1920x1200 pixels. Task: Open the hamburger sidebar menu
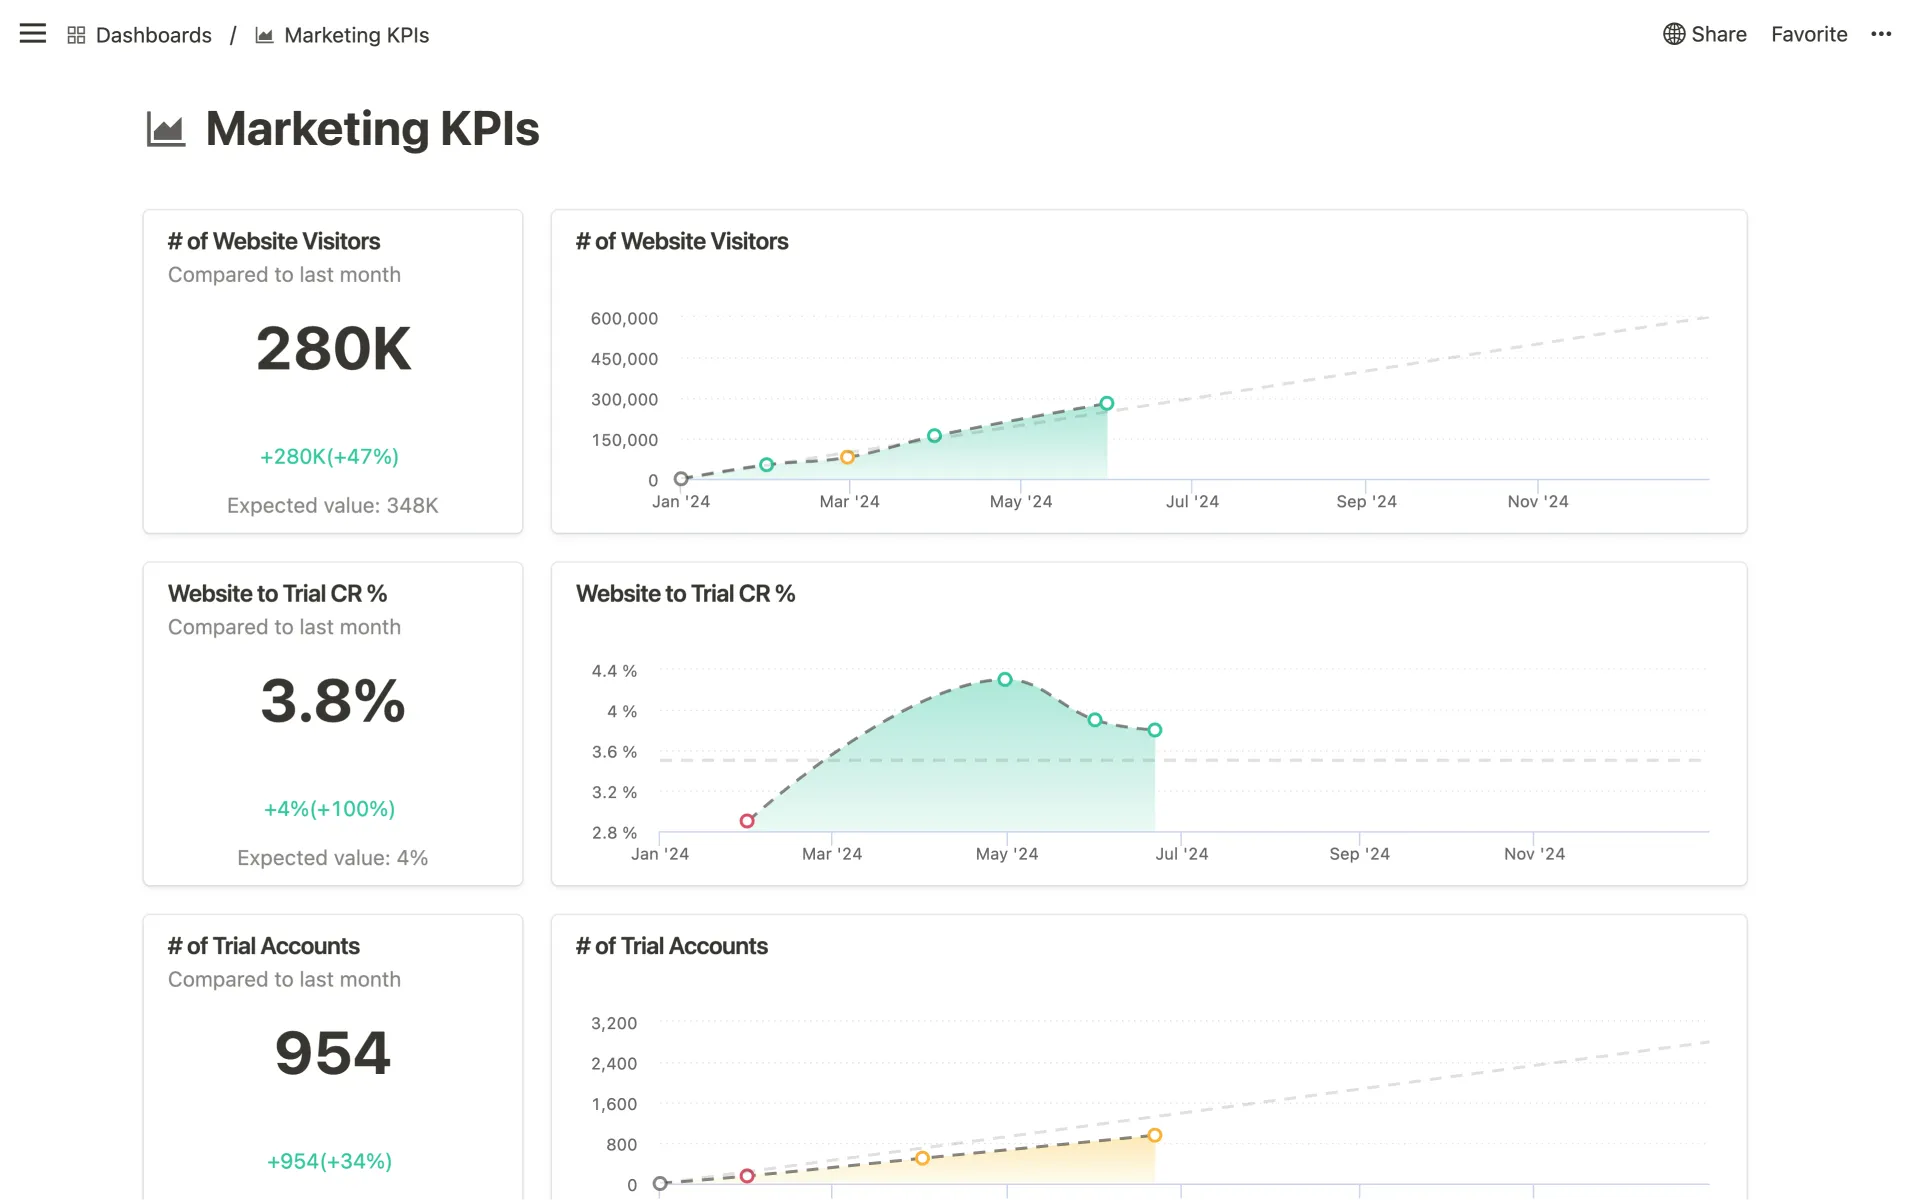[33, 34]
